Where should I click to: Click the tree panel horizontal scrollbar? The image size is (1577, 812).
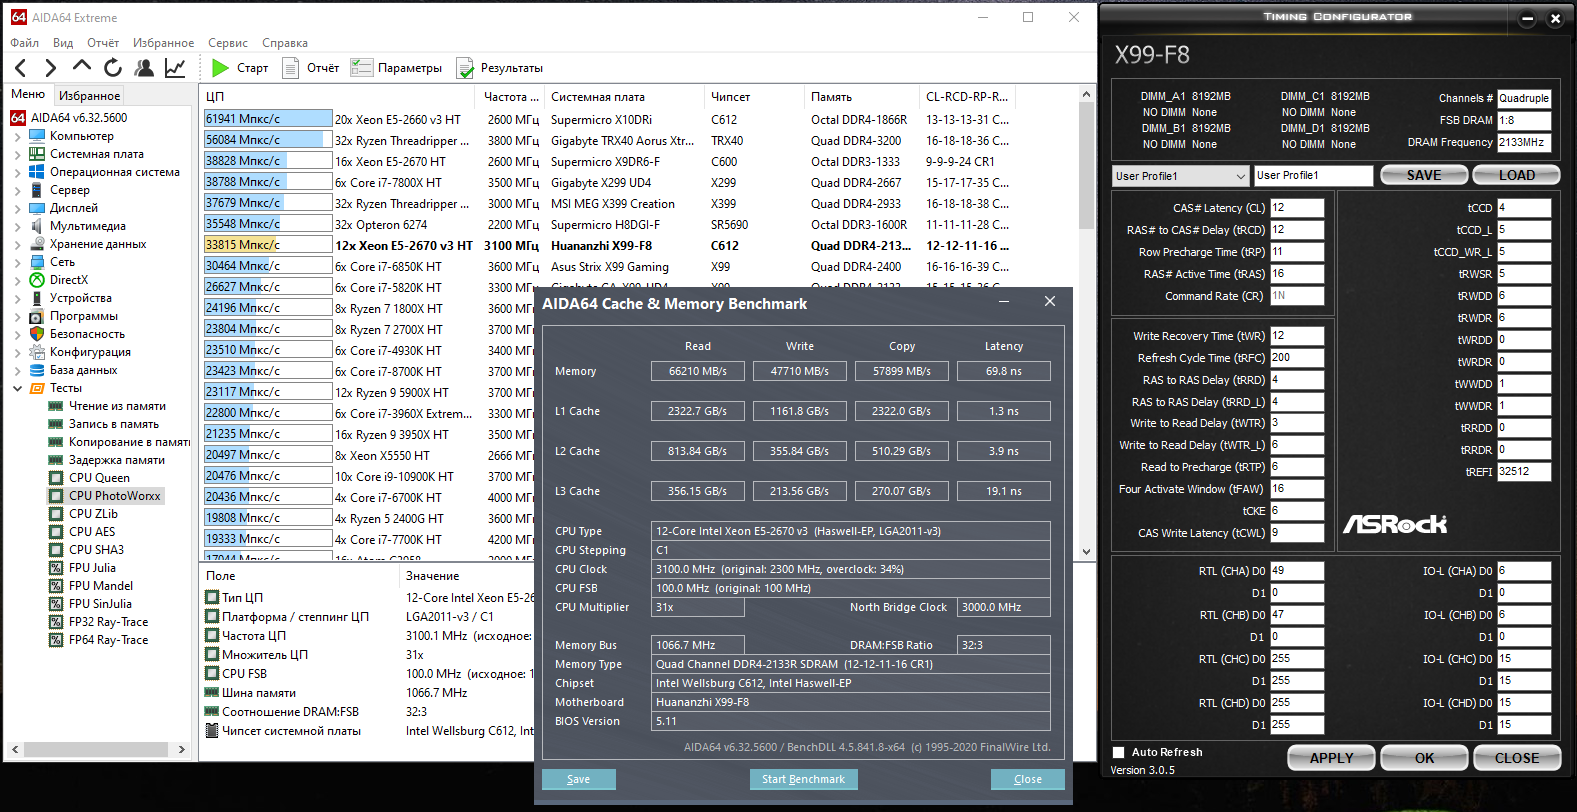point(97,749)
